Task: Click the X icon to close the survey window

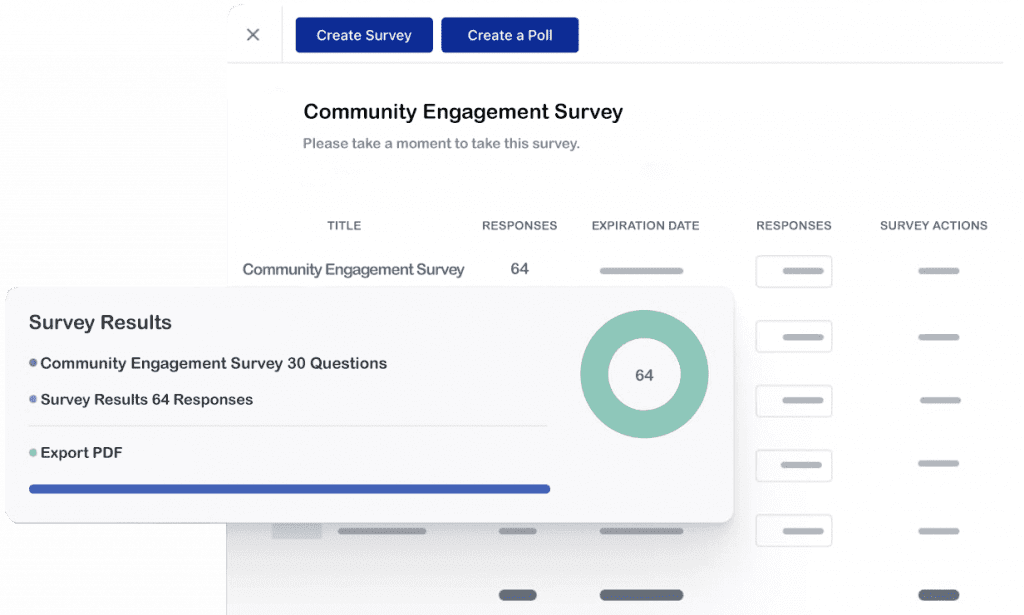Action: pyautogui.click(x=253, y=33)
